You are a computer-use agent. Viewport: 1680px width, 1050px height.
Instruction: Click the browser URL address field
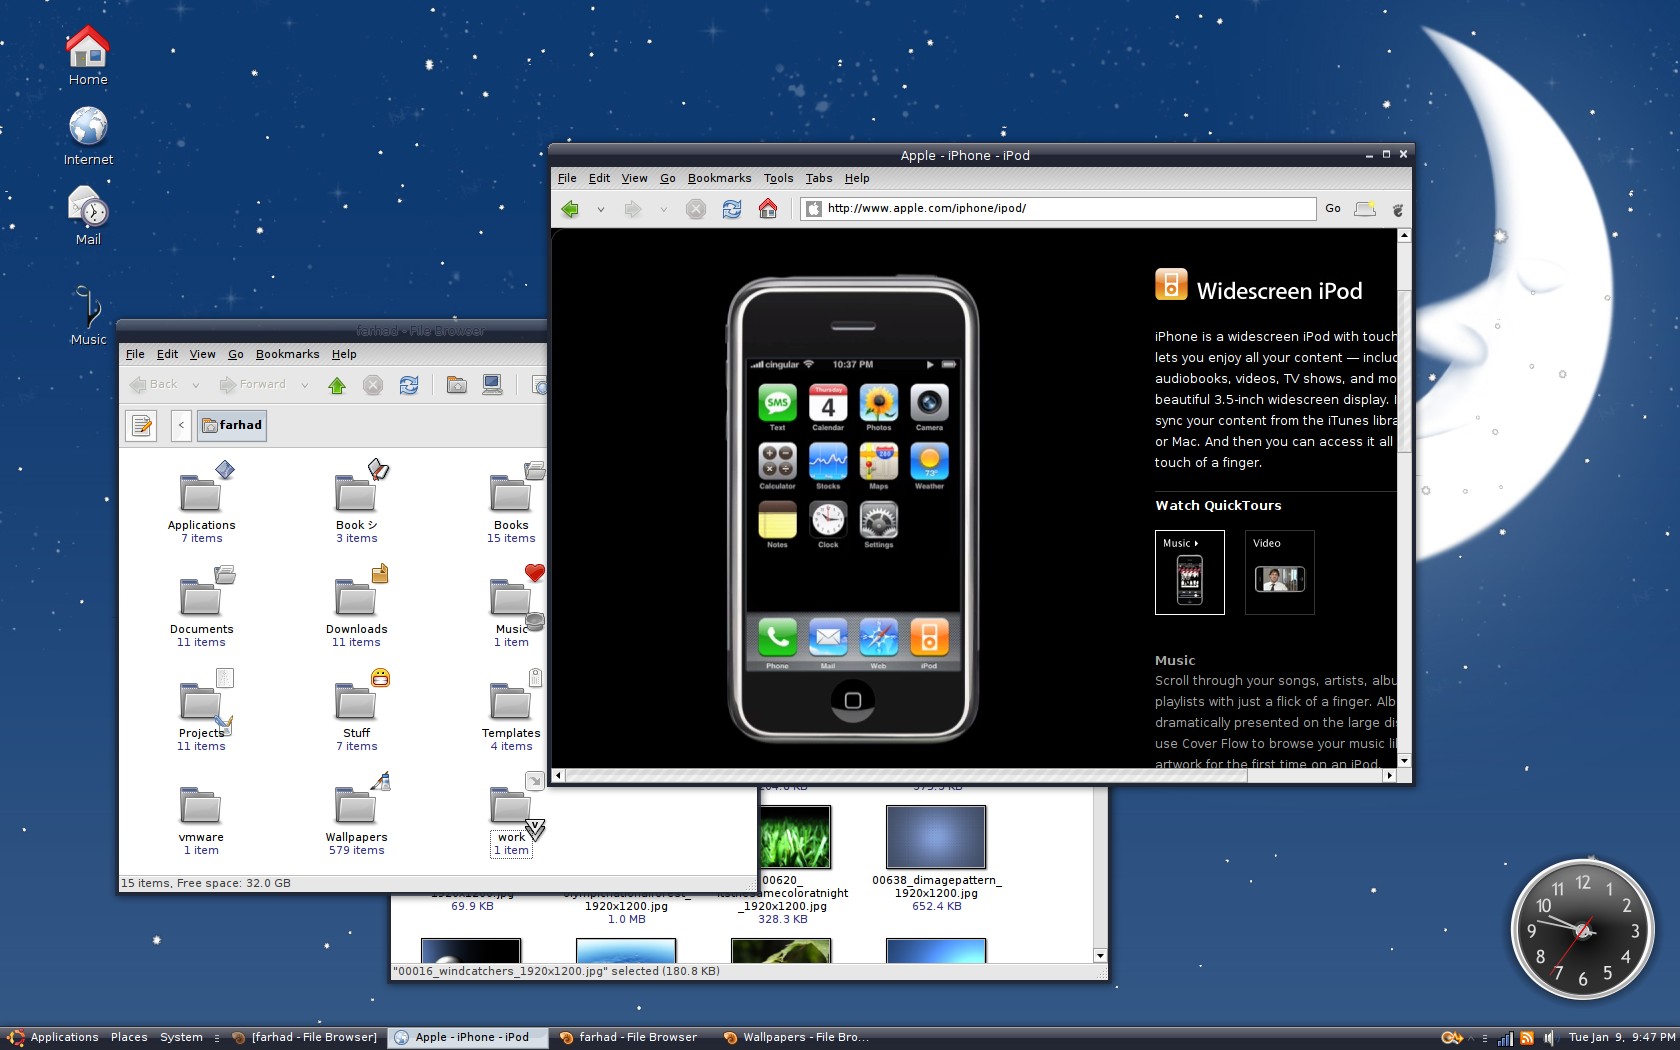[1058, 209]
